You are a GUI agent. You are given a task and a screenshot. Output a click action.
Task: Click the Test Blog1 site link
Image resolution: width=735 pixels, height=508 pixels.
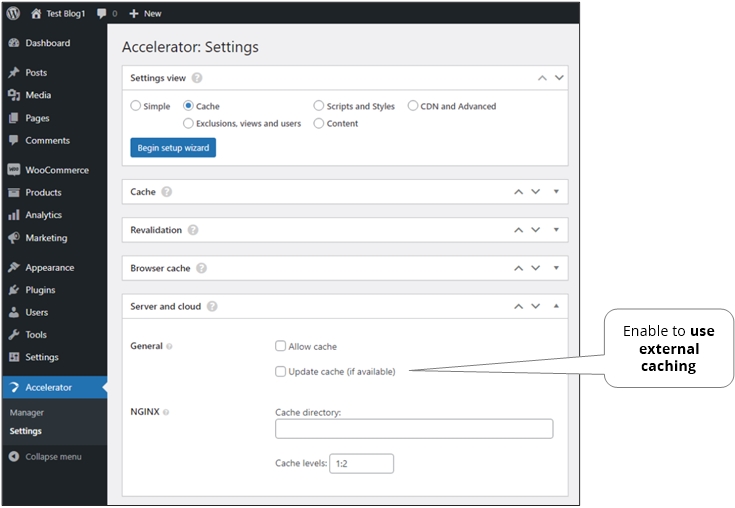click(x=66, y=14)
